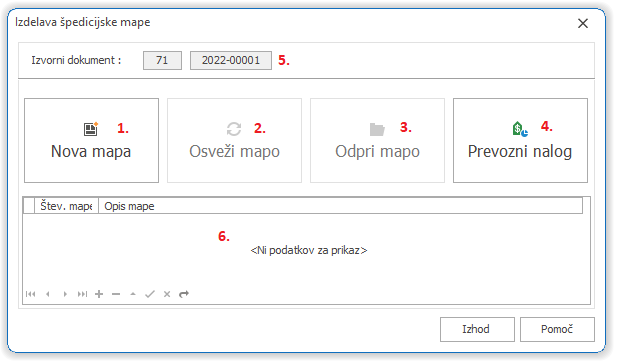
Task: Go to last record in grid navigator
Action: (x=82, y=294)
